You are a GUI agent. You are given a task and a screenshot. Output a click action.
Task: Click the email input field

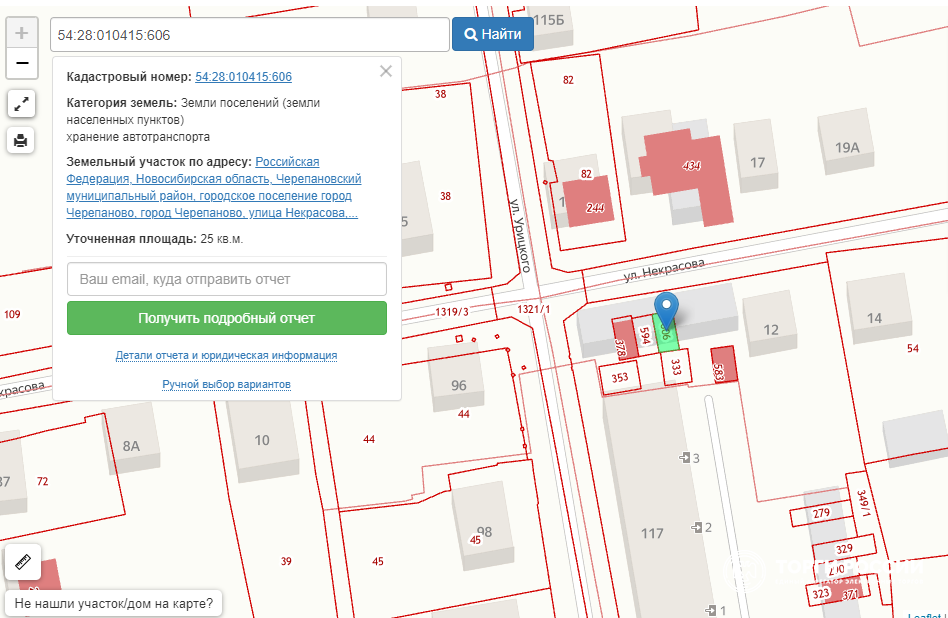click(x=227, y=279)
